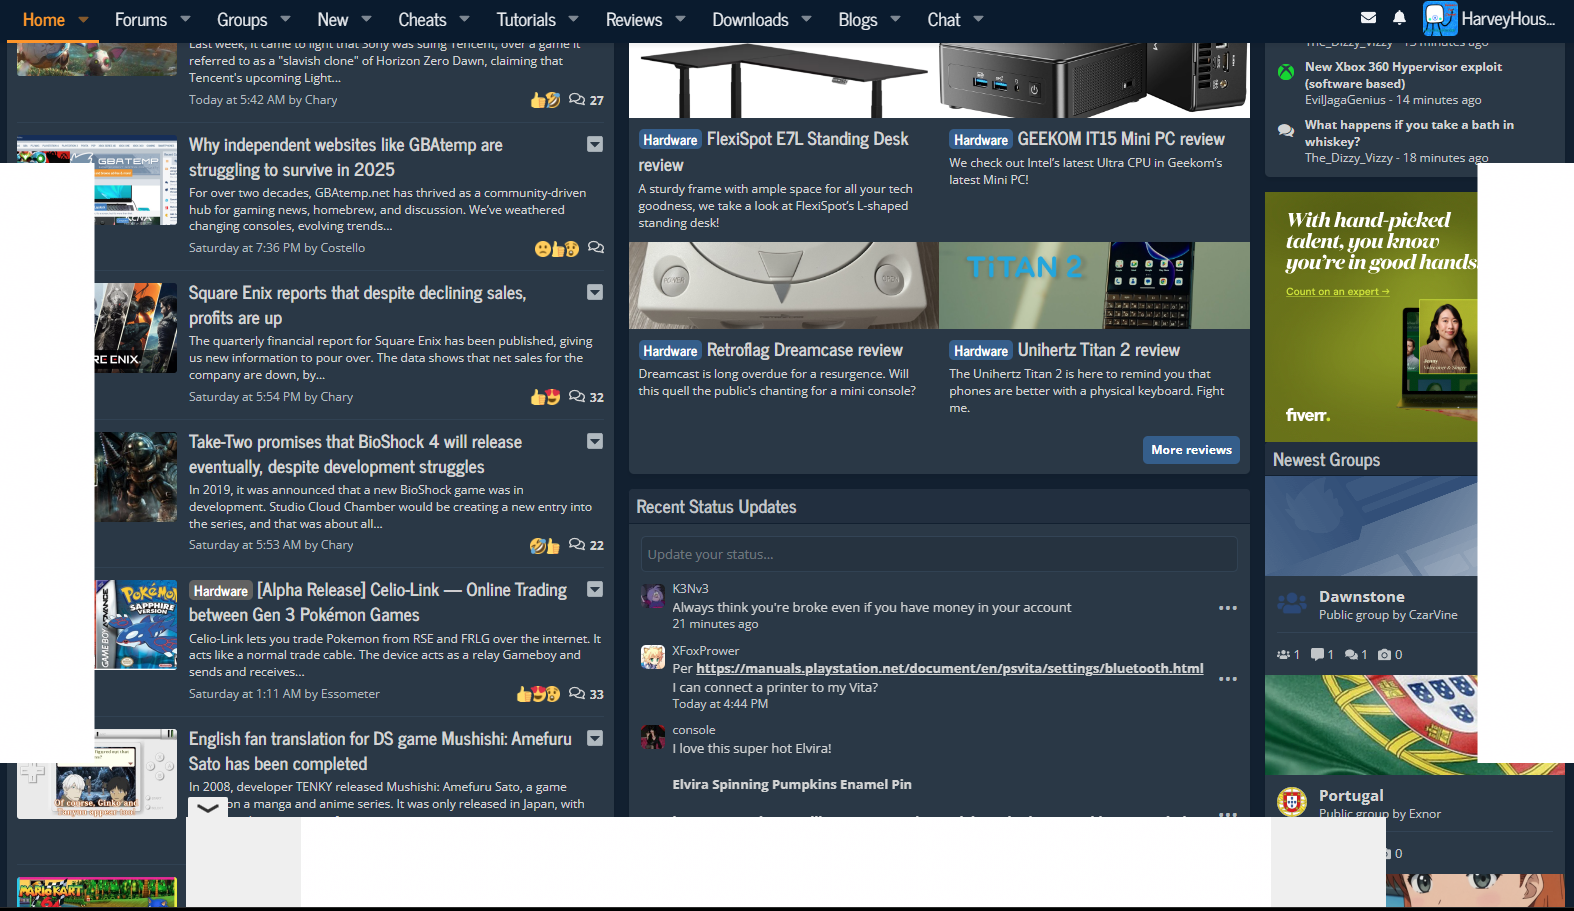Open the New Xbox 360 Hypervisor exploit thread
Image resolution: width=1574 pixels, height=911 pixels.
(x=1403, y=75)
